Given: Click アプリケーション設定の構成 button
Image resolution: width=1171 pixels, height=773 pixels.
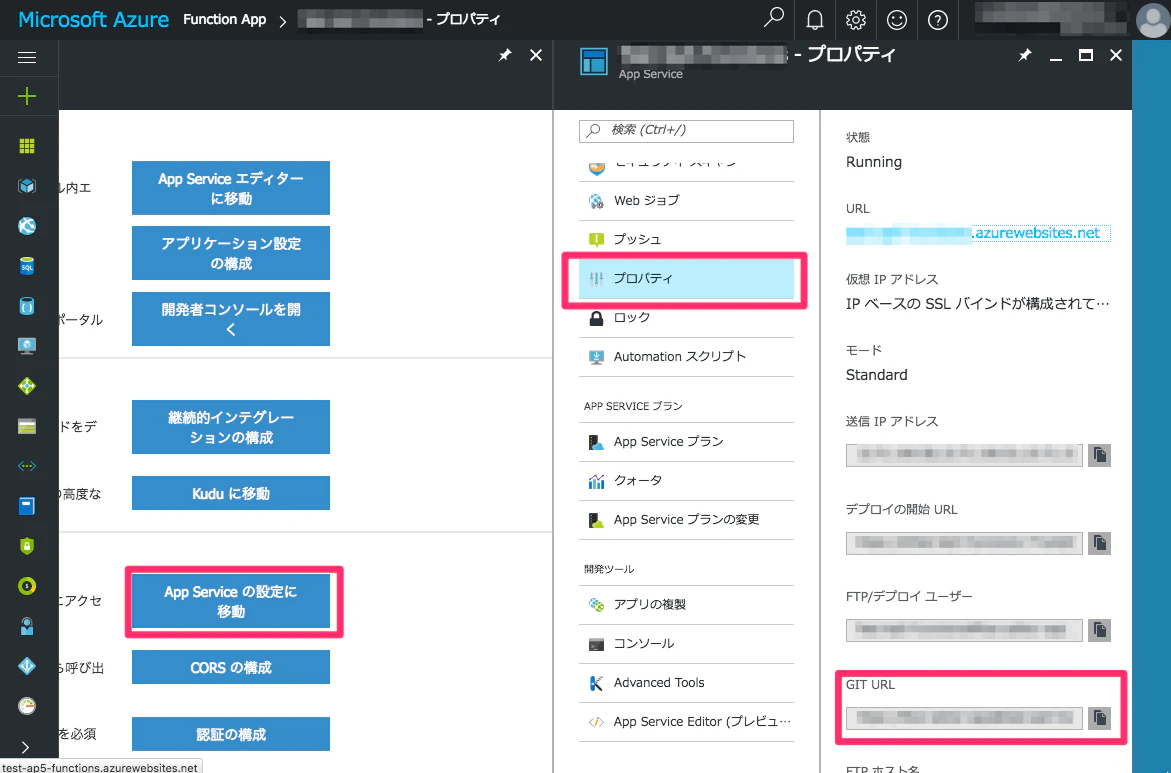Looking at the screenshot, I should tap(231, 253).
